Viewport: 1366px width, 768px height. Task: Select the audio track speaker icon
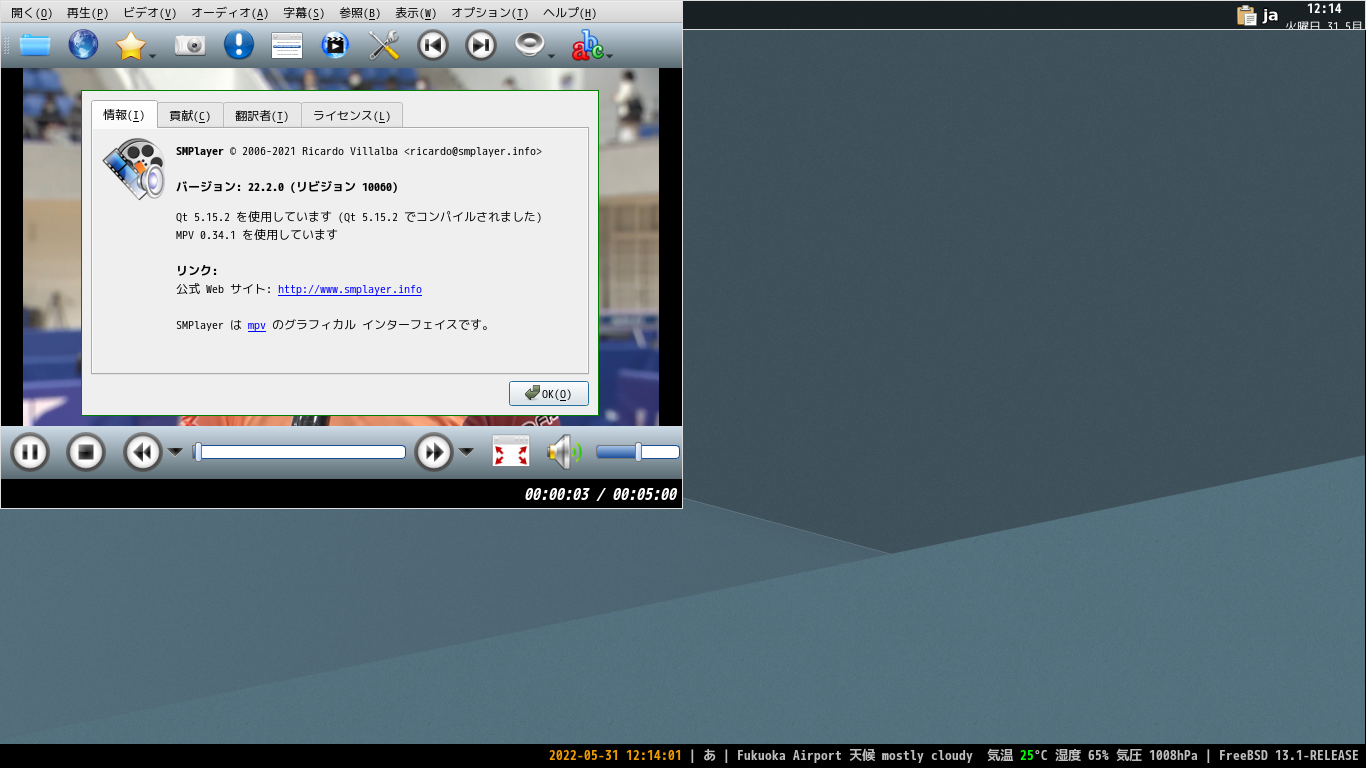click(529, 45)
